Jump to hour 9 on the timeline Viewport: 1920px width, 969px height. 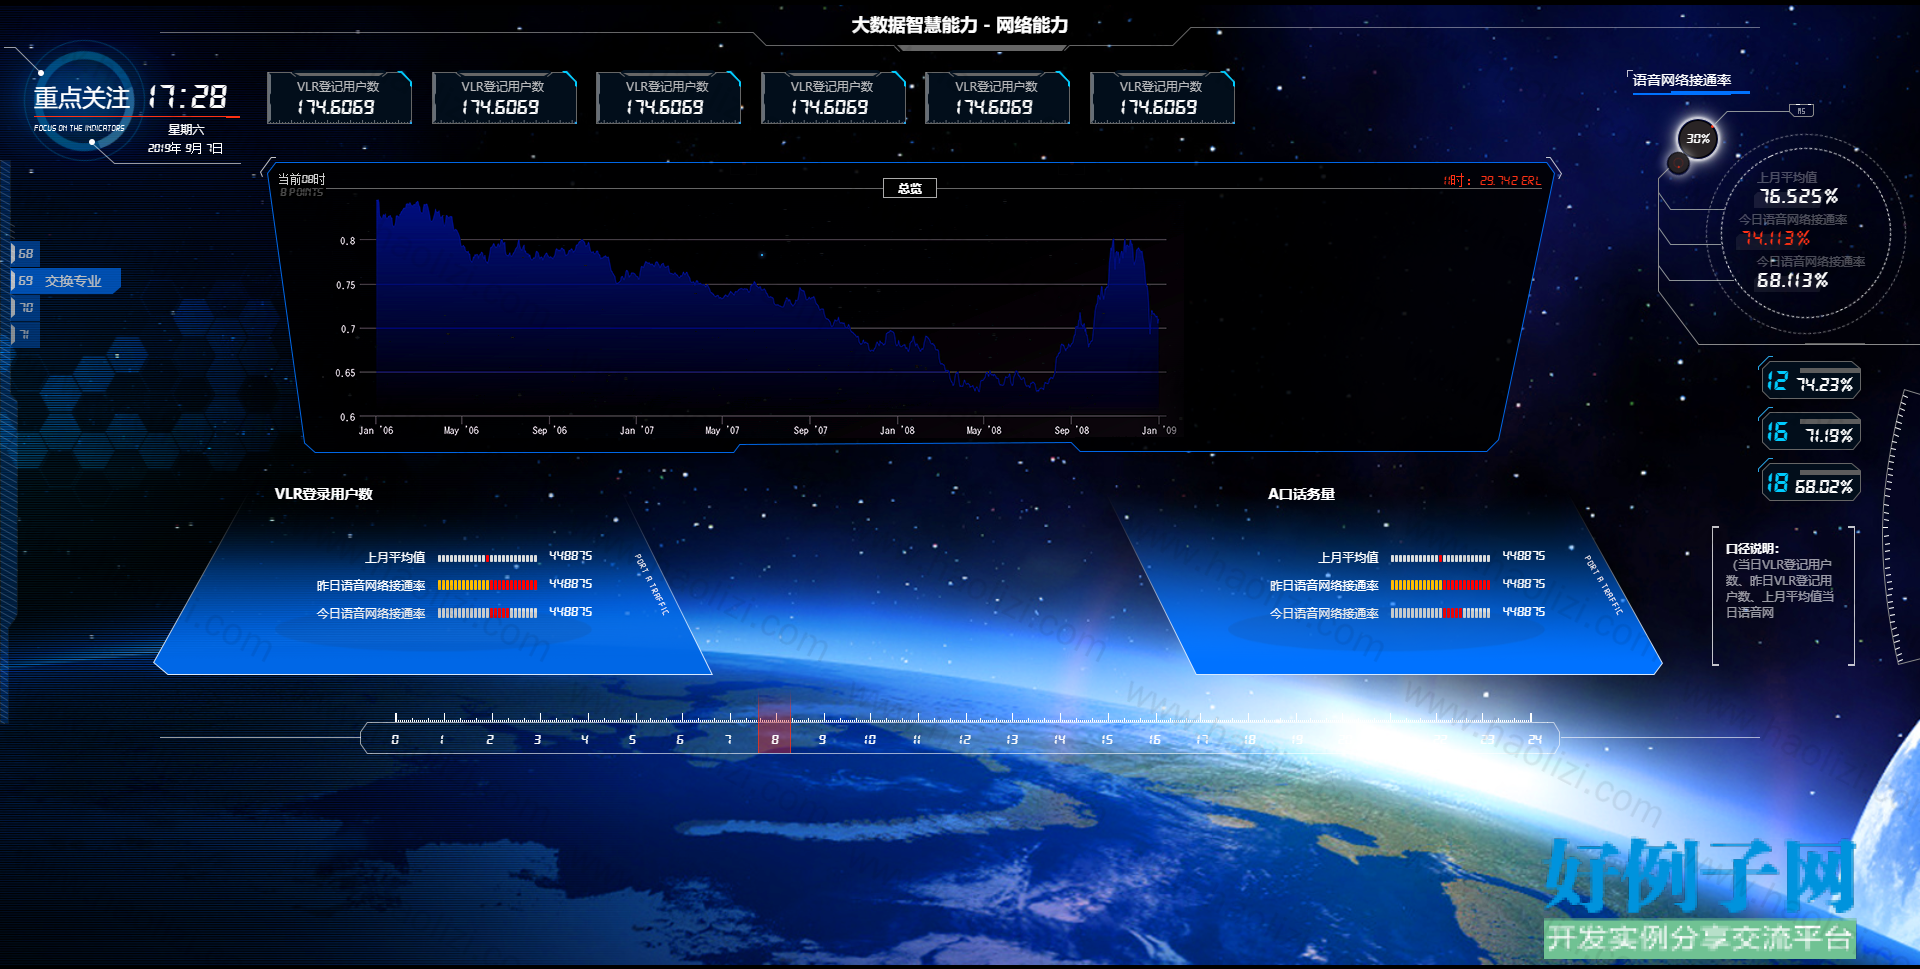[822, 740]
